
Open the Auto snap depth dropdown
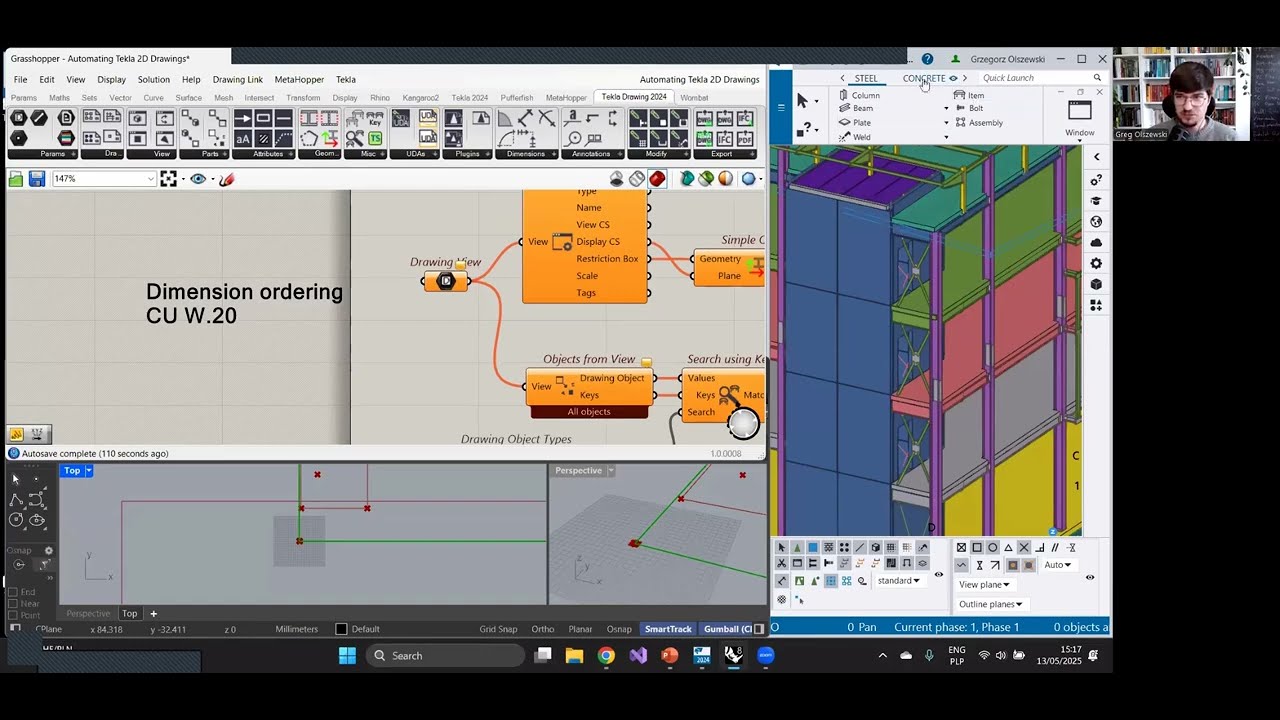pos(1057,565)
